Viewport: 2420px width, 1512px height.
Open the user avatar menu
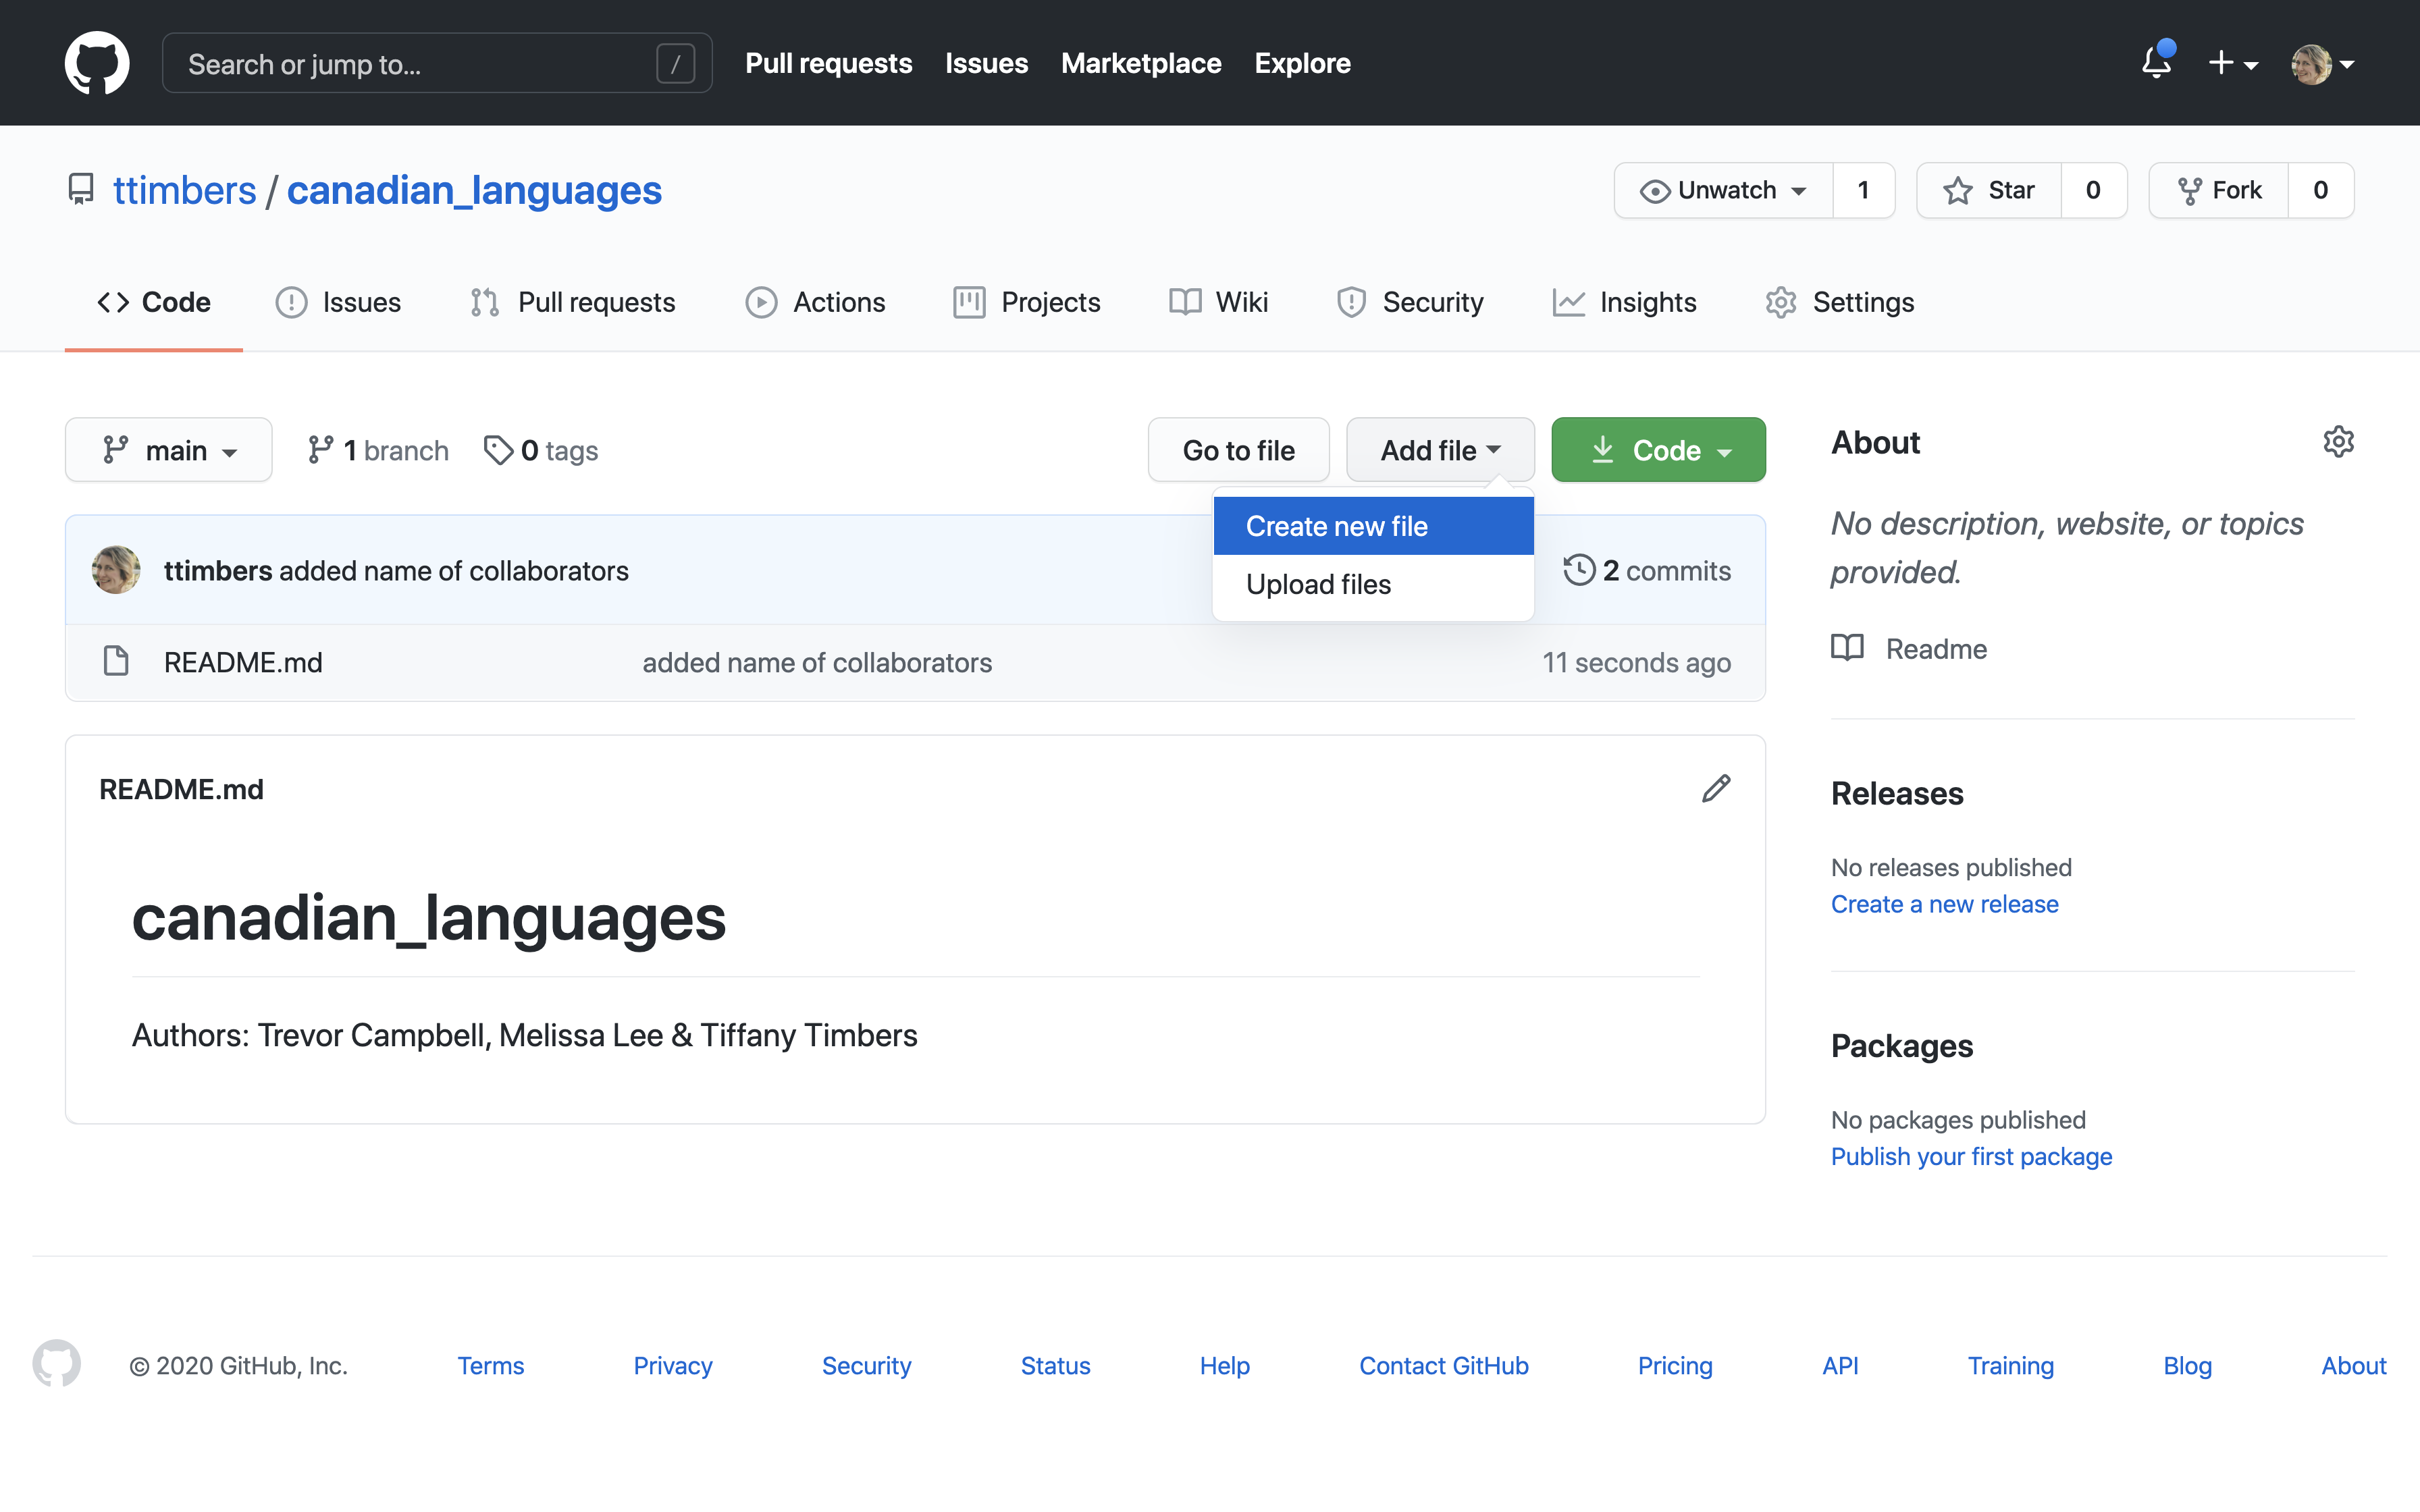[x=2322, y=64]
